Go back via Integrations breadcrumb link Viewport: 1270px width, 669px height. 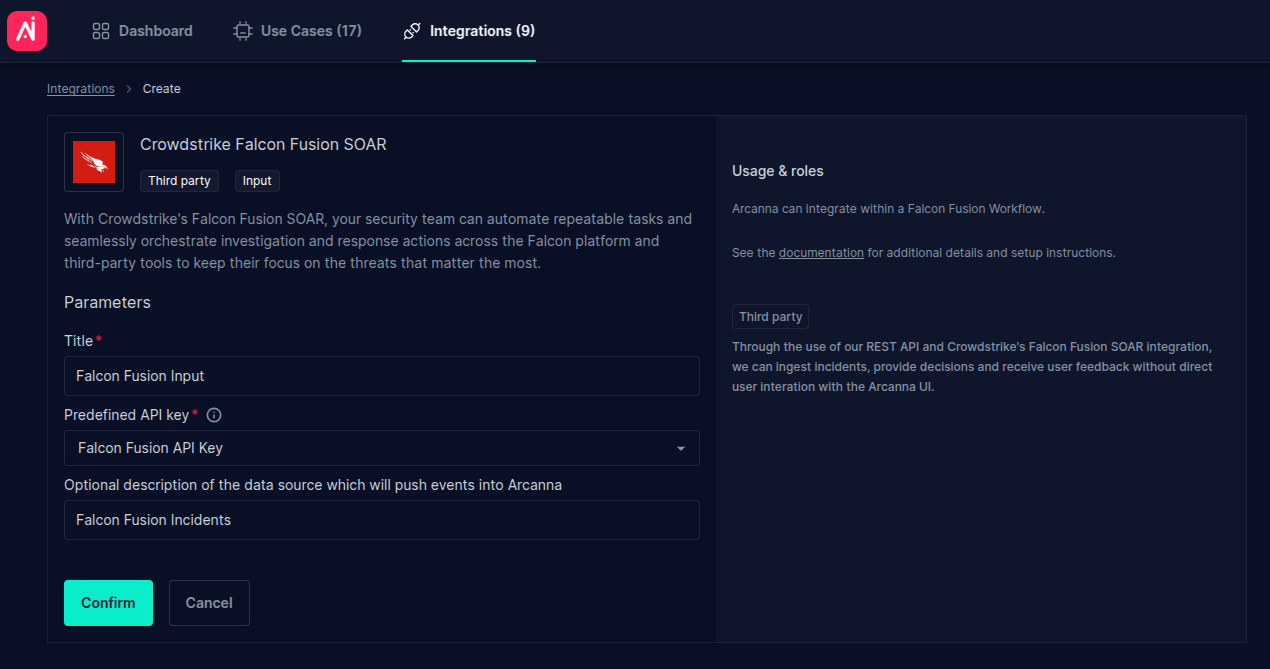click(81, 89)
